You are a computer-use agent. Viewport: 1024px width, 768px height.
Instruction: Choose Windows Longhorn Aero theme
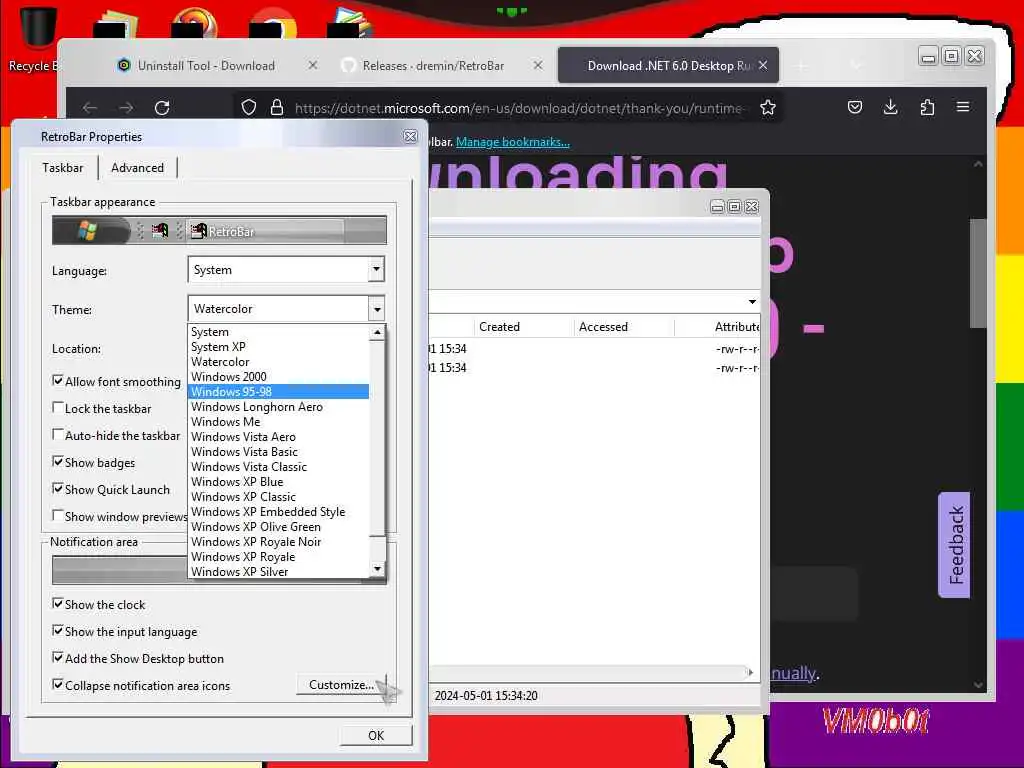tap(278, 407)
